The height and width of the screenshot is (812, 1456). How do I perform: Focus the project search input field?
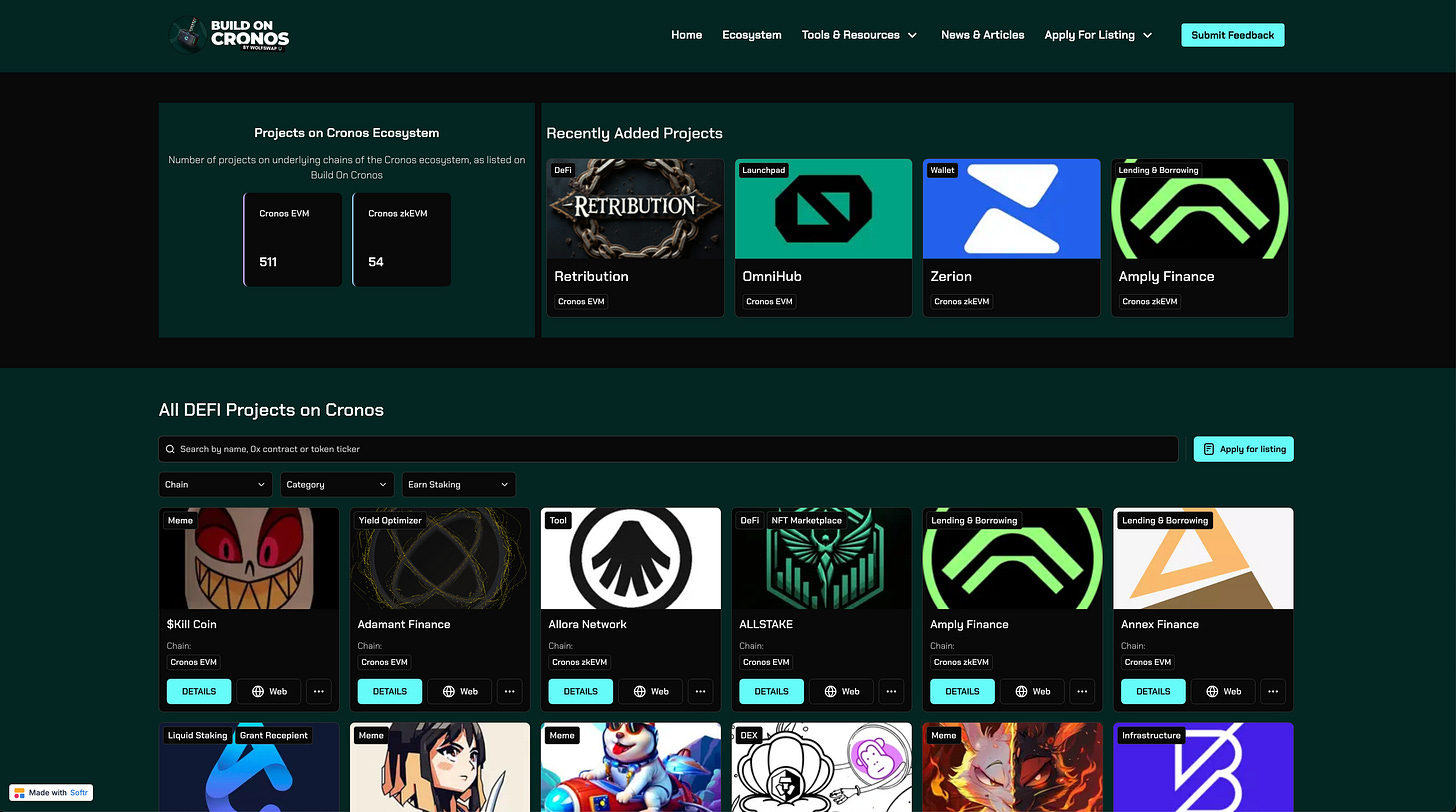(668, 449)
